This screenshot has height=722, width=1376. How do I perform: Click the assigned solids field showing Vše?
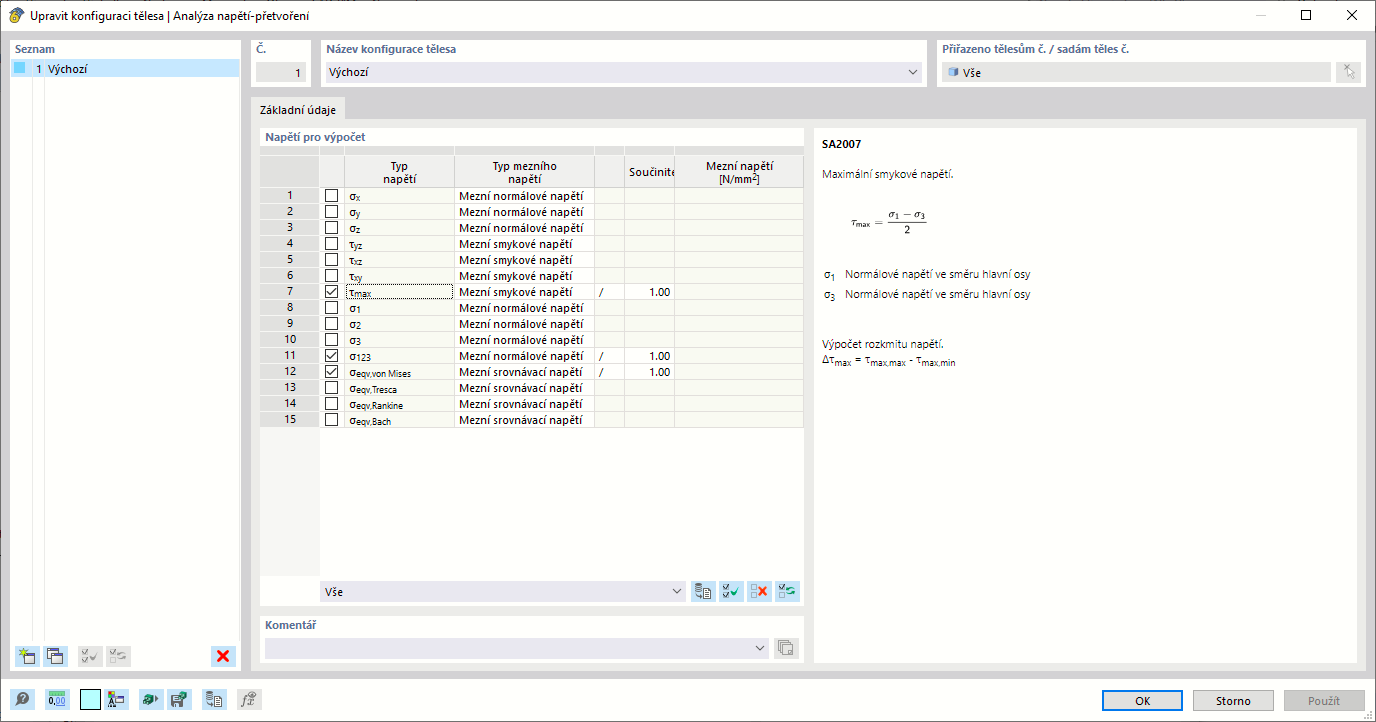pyautogui.click(x=1136, y=72)
